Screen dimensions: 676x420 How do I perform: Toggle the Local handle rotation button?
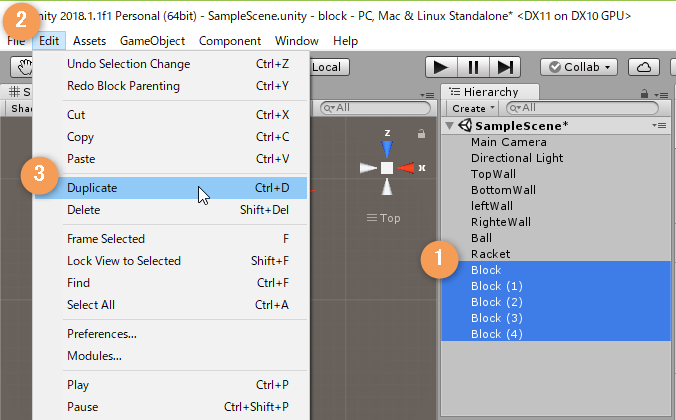(326, 67)
